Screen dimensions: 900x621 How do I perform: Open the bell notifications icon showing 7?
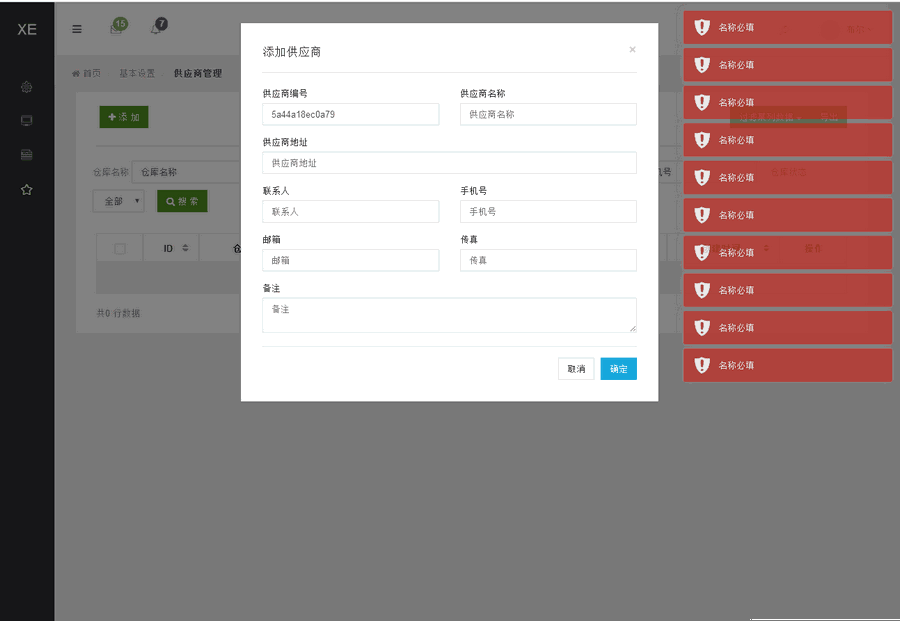tap(157, 28)
